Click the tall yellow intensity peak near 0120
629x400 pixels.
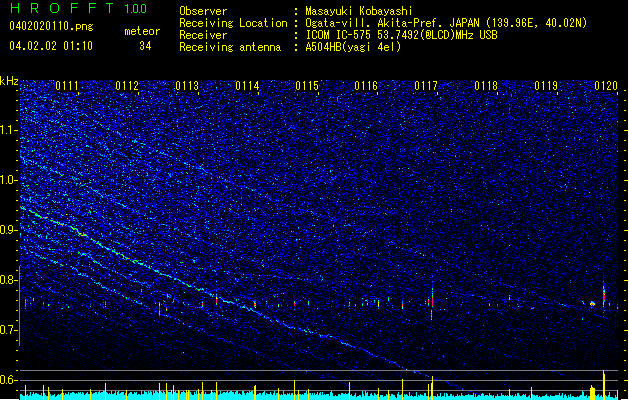click(604, 385)
